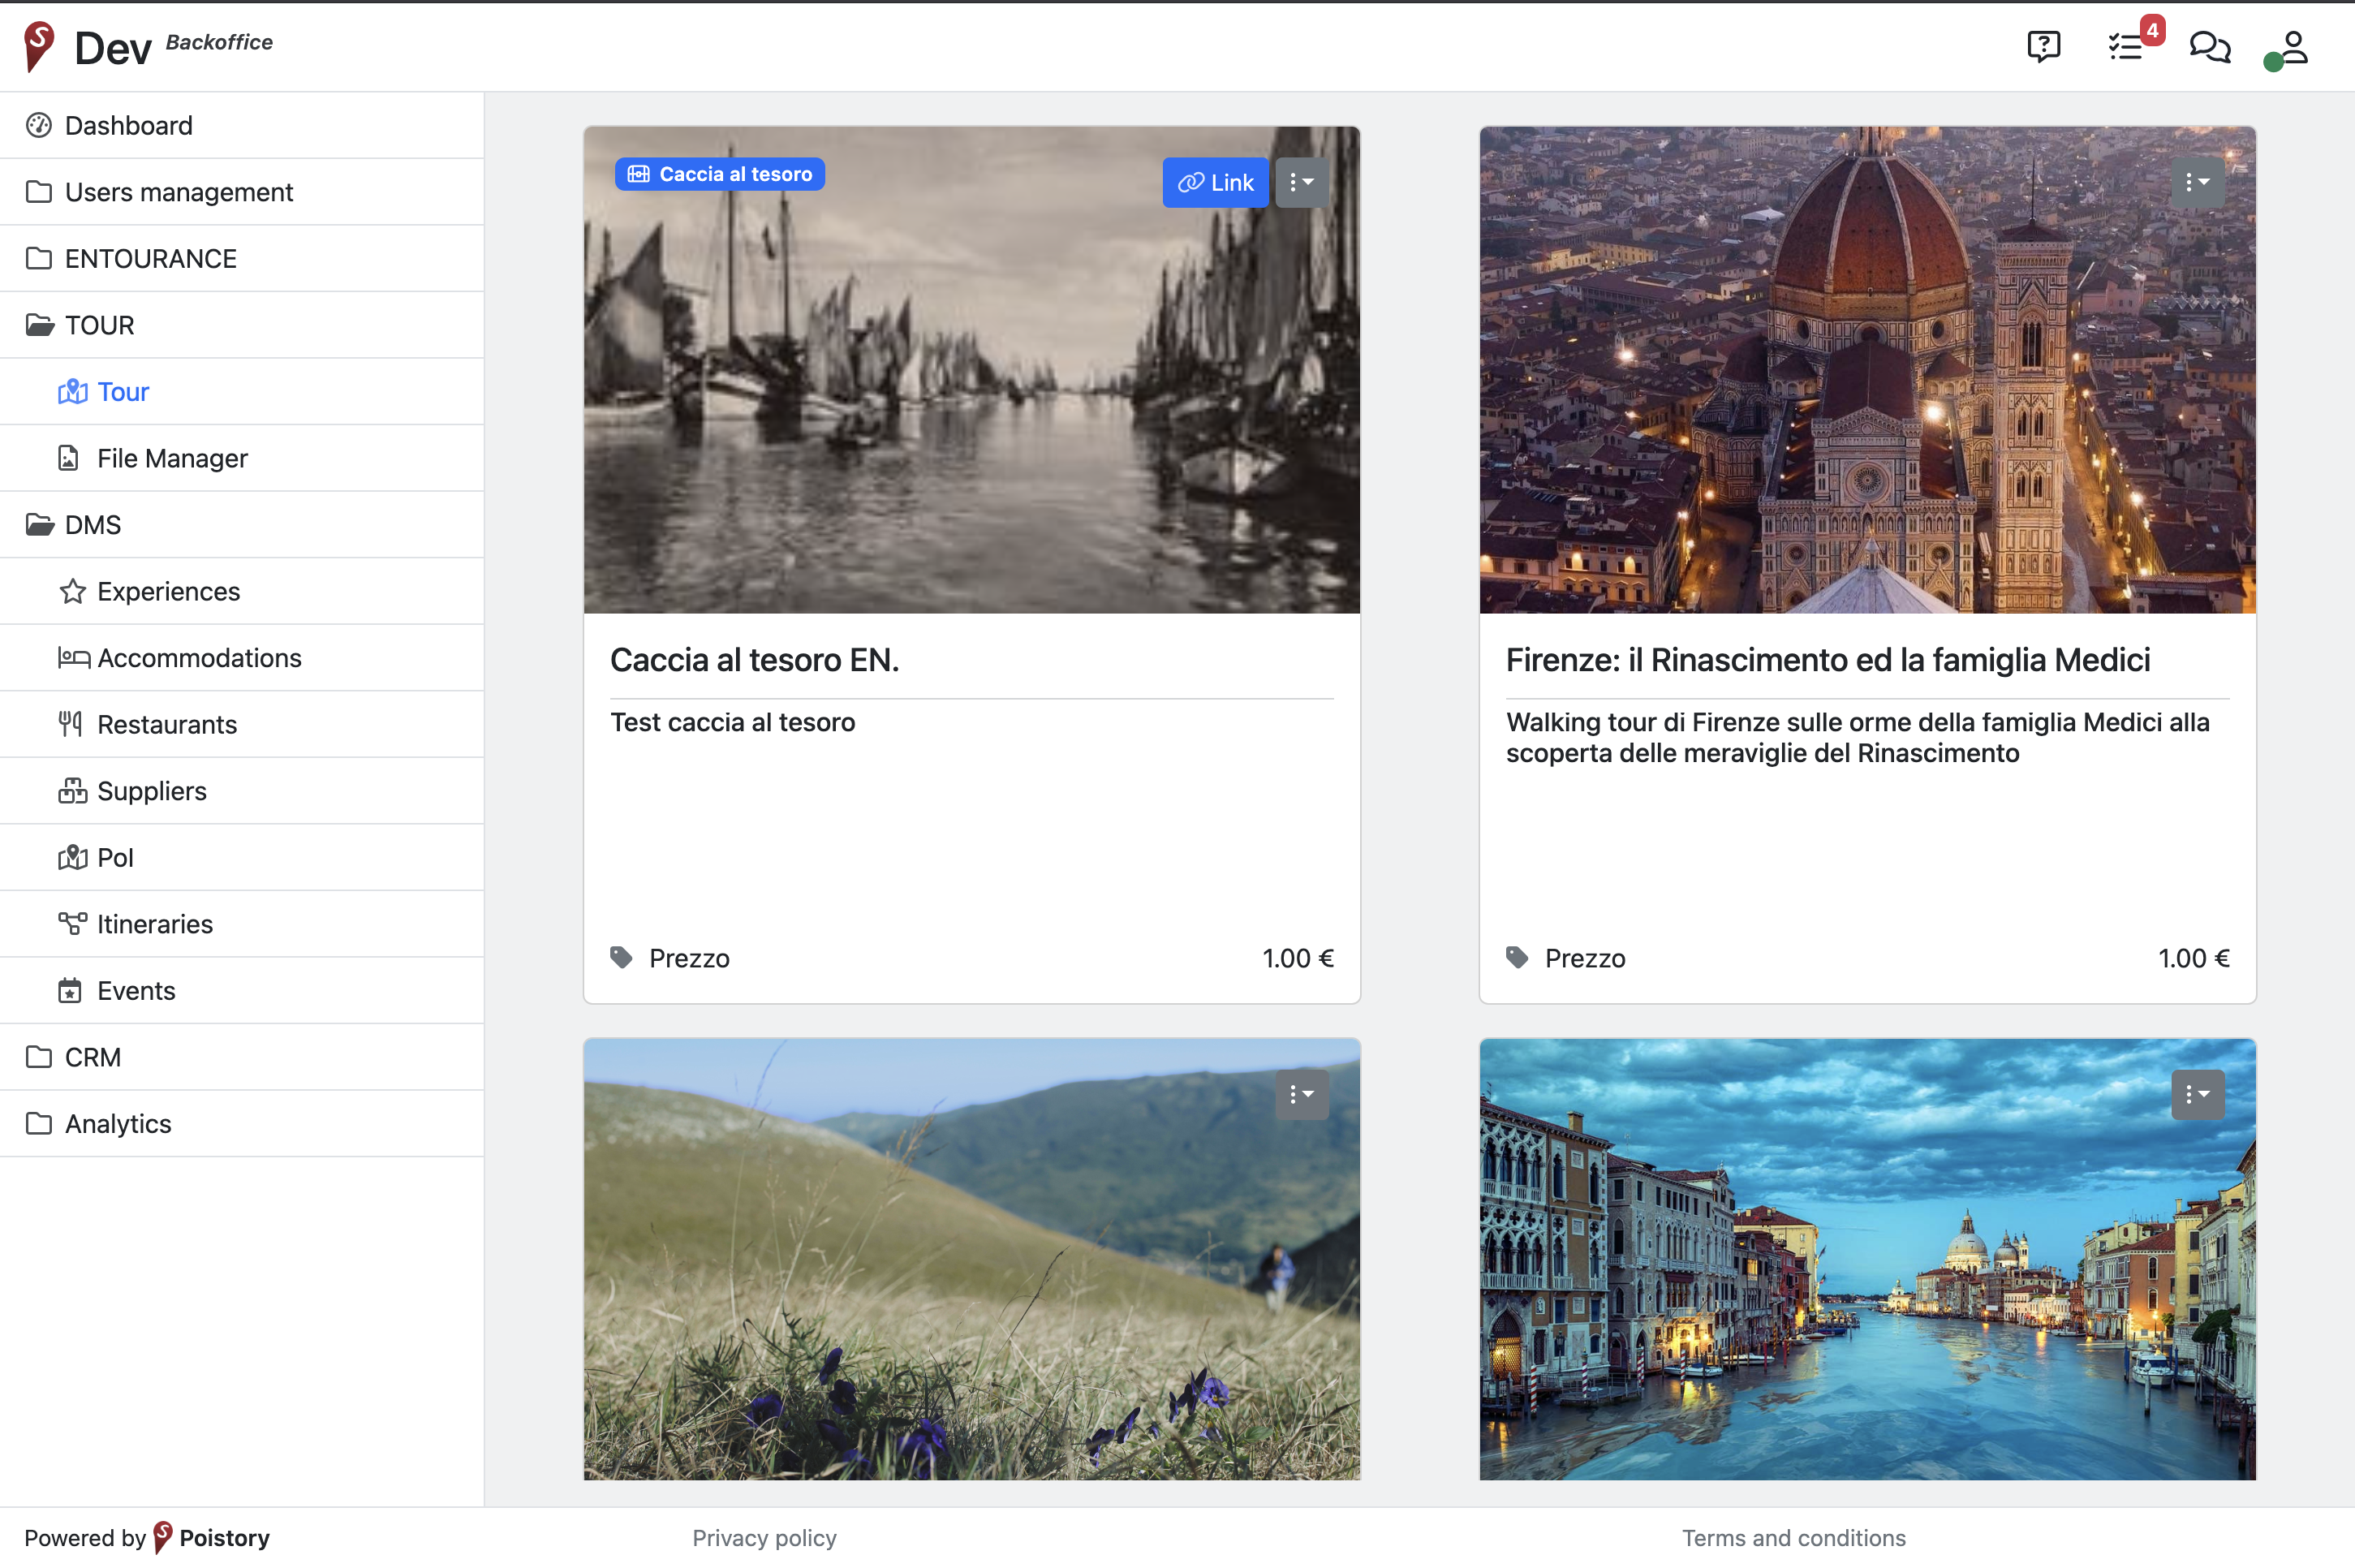
Task: Go to Dashboard in sidebar
Action: (242, 125)
